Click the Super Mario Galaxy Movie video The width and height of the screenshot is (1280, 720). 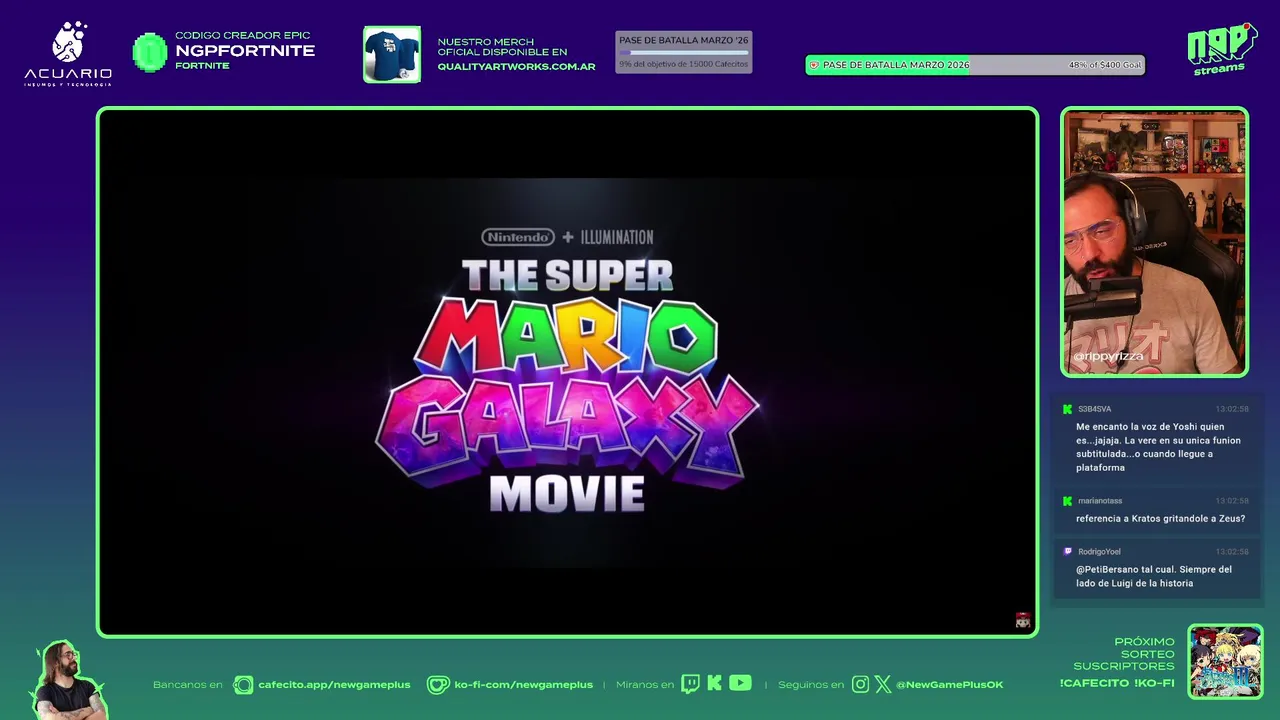(567, 372)
